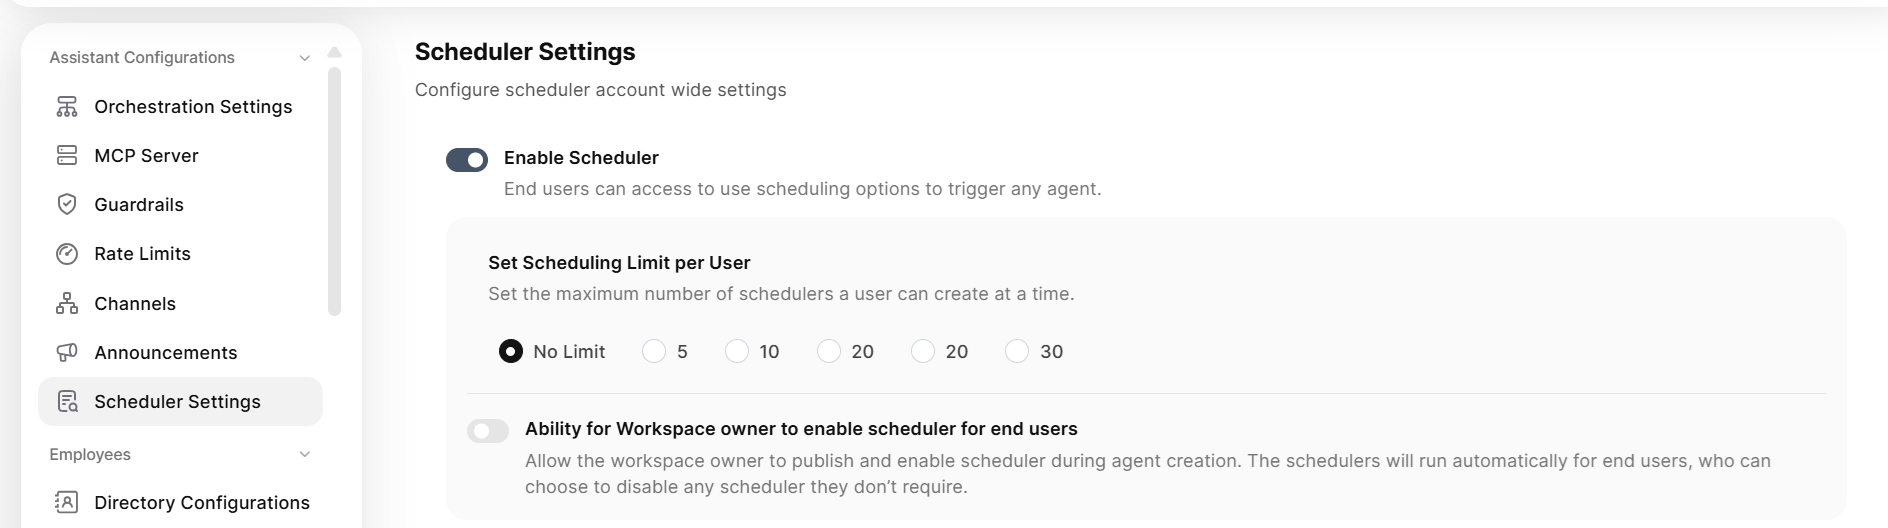Open Guardrails via its shield icon
The image size is (1888, 528).
coord(67,205)
